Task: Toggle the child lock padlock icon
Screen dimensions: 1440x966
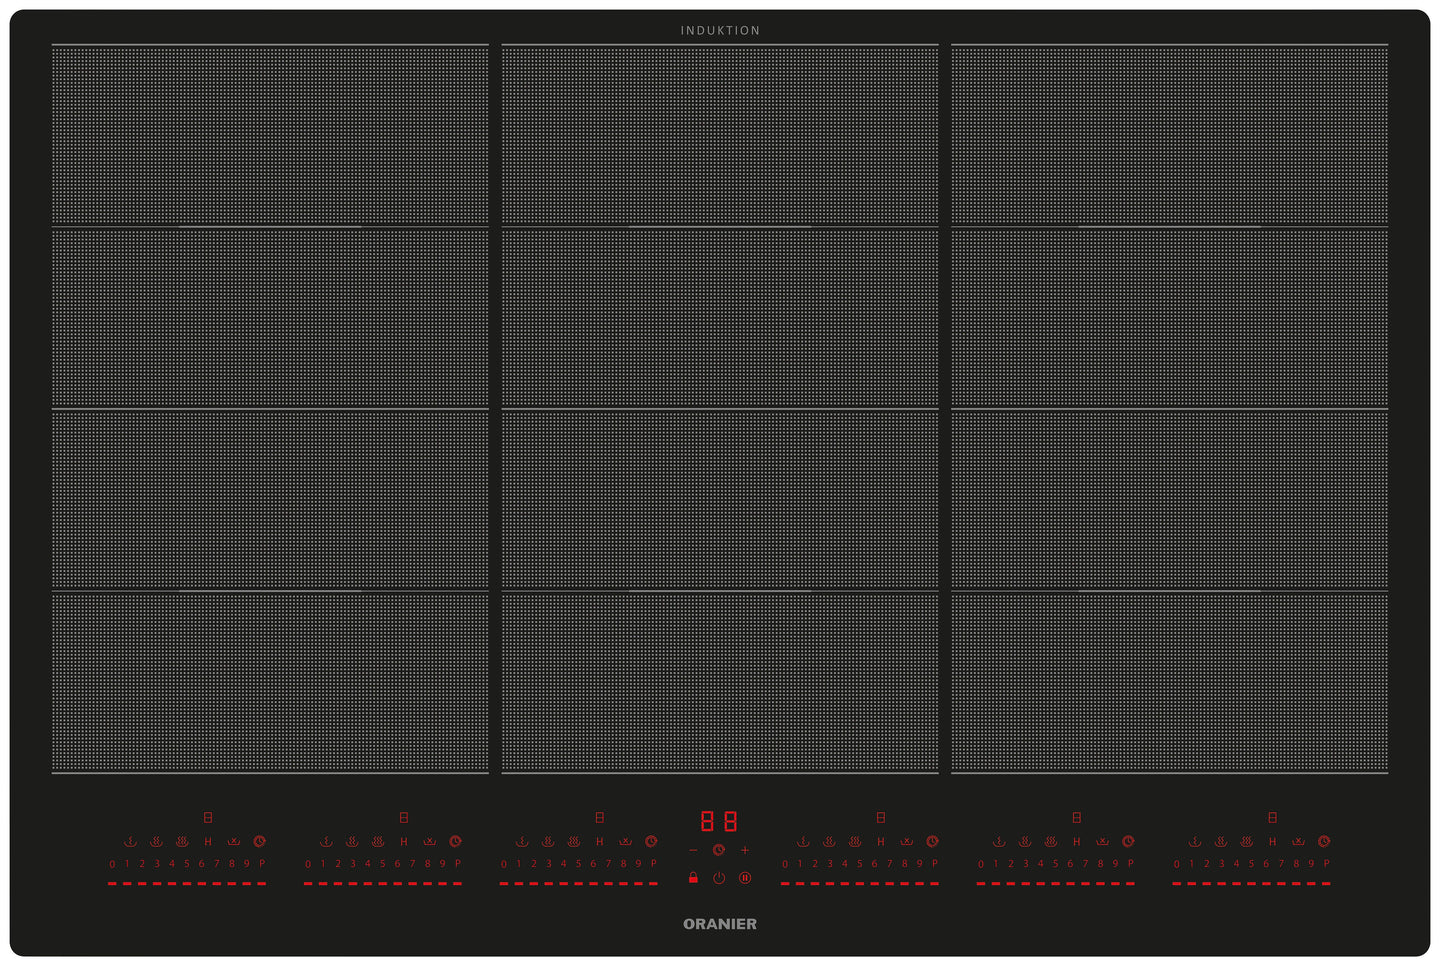Action: tap(693, 878)
